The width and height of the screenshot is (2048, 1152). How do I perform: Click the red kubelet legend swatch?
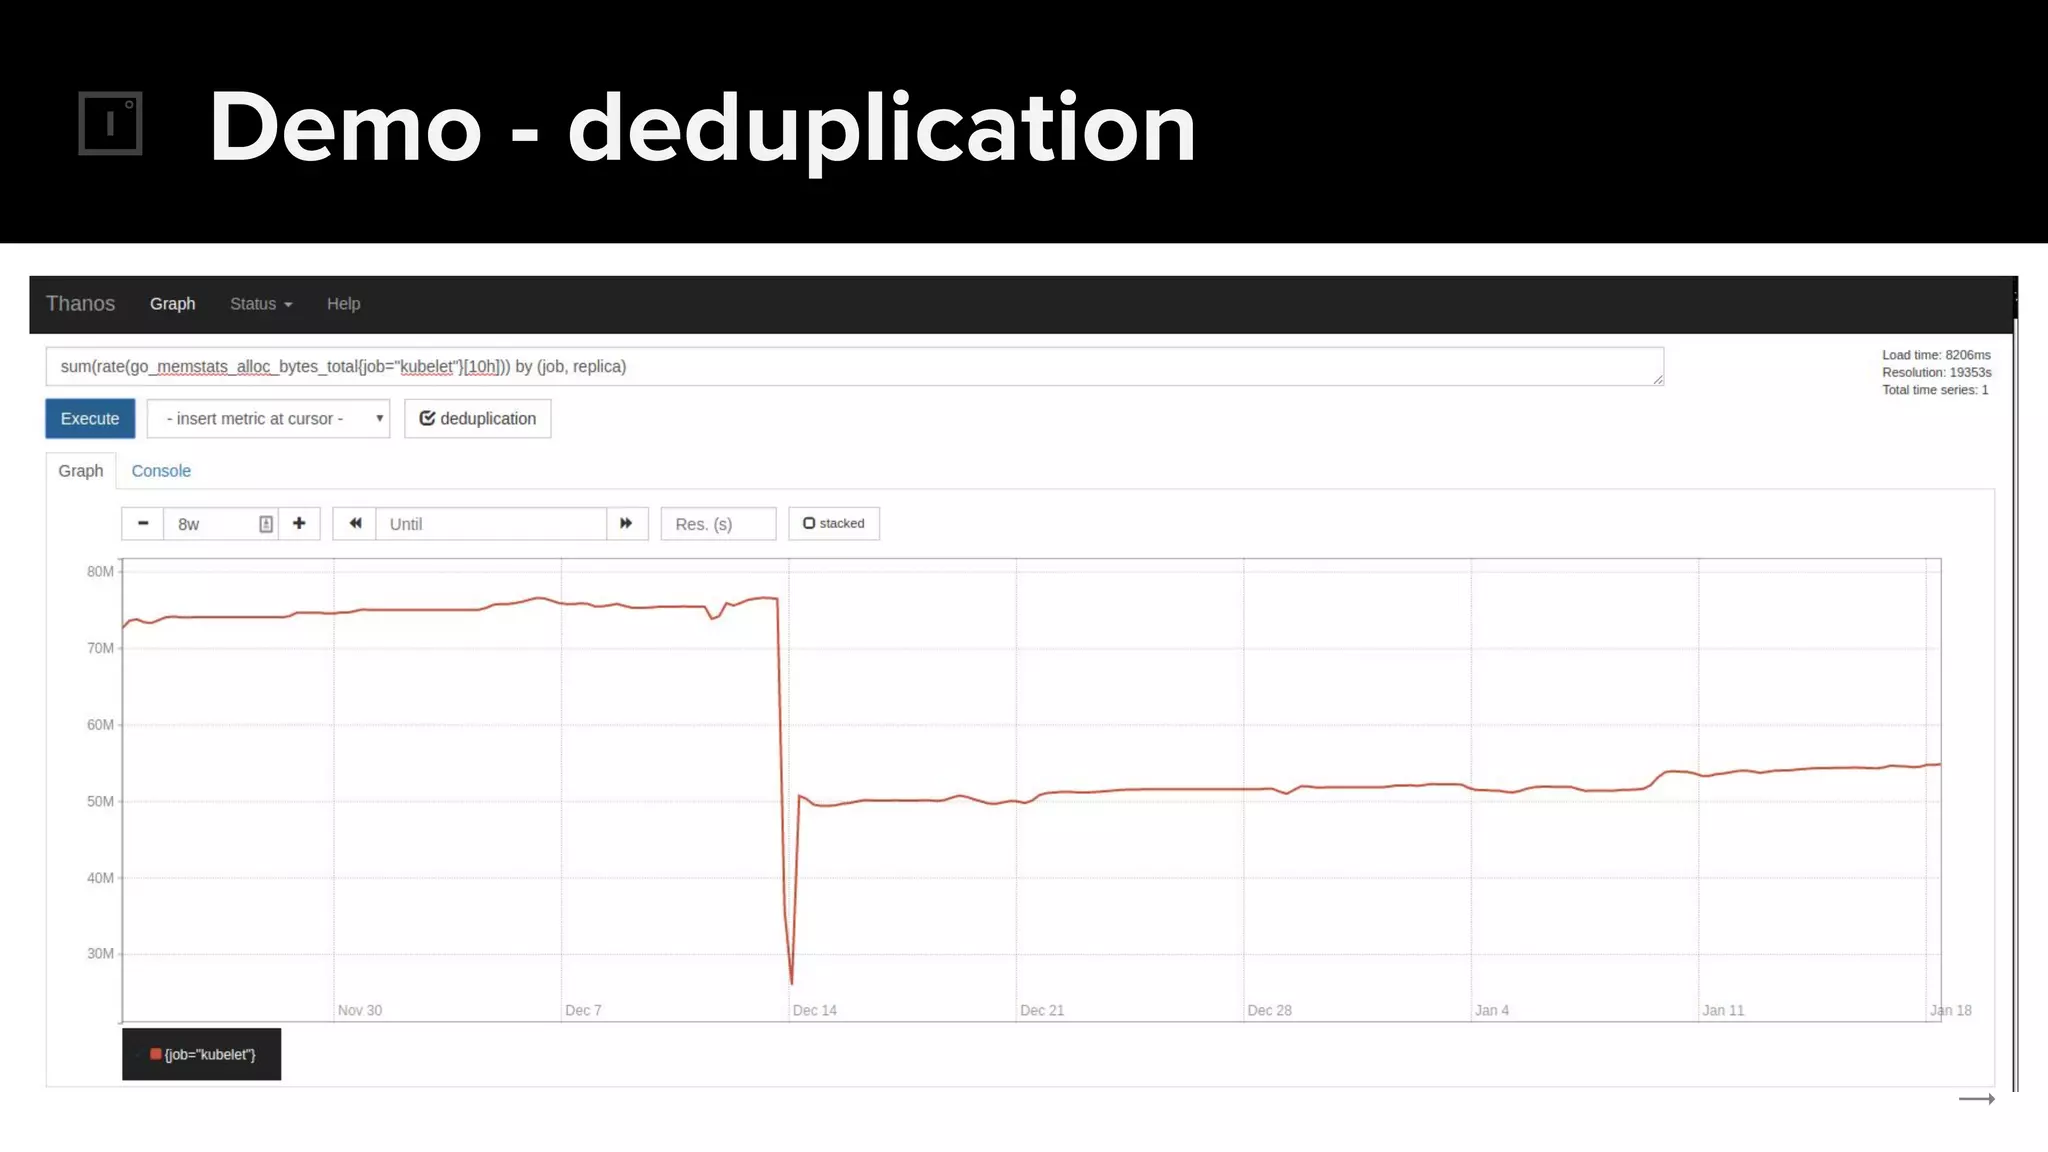pos(156,1054)
